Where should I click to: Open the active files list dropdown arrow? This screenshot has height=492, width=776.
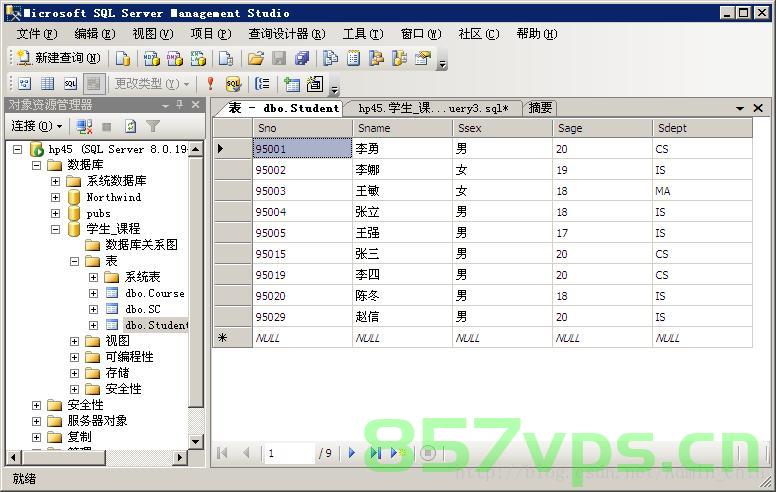point(740,108)
